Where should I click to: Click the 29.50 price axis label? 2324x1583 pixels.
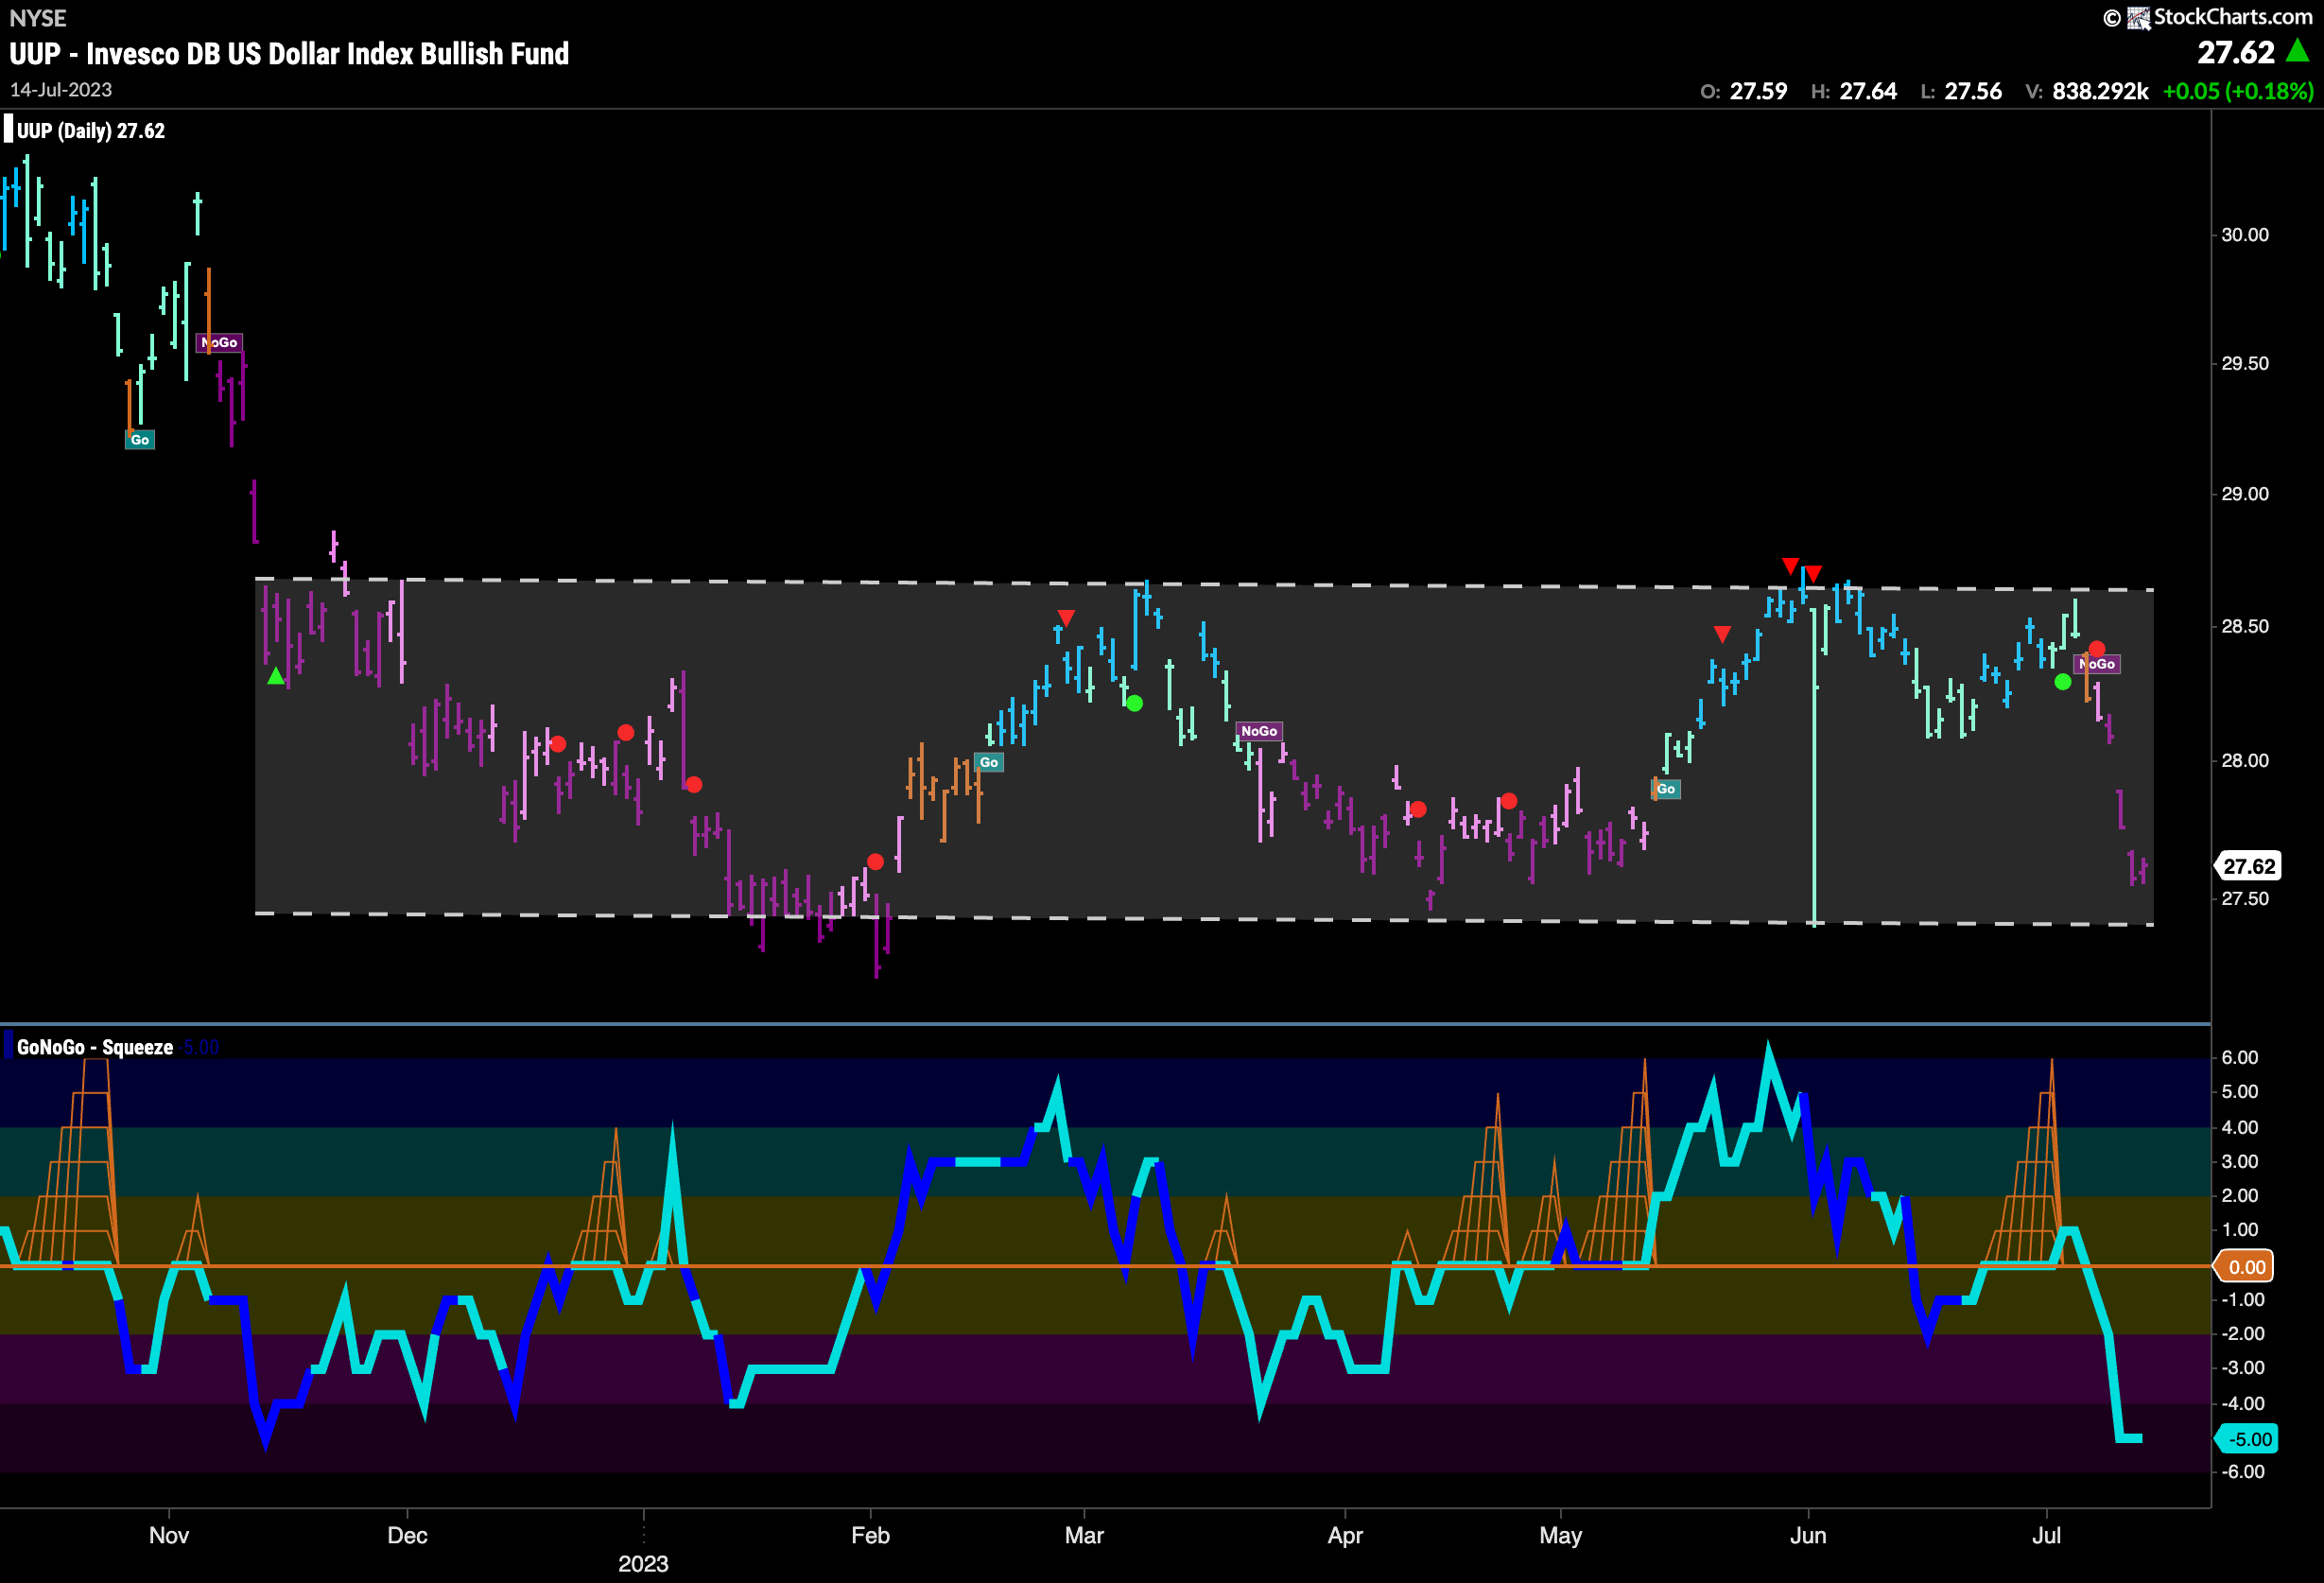(2245, 364)
